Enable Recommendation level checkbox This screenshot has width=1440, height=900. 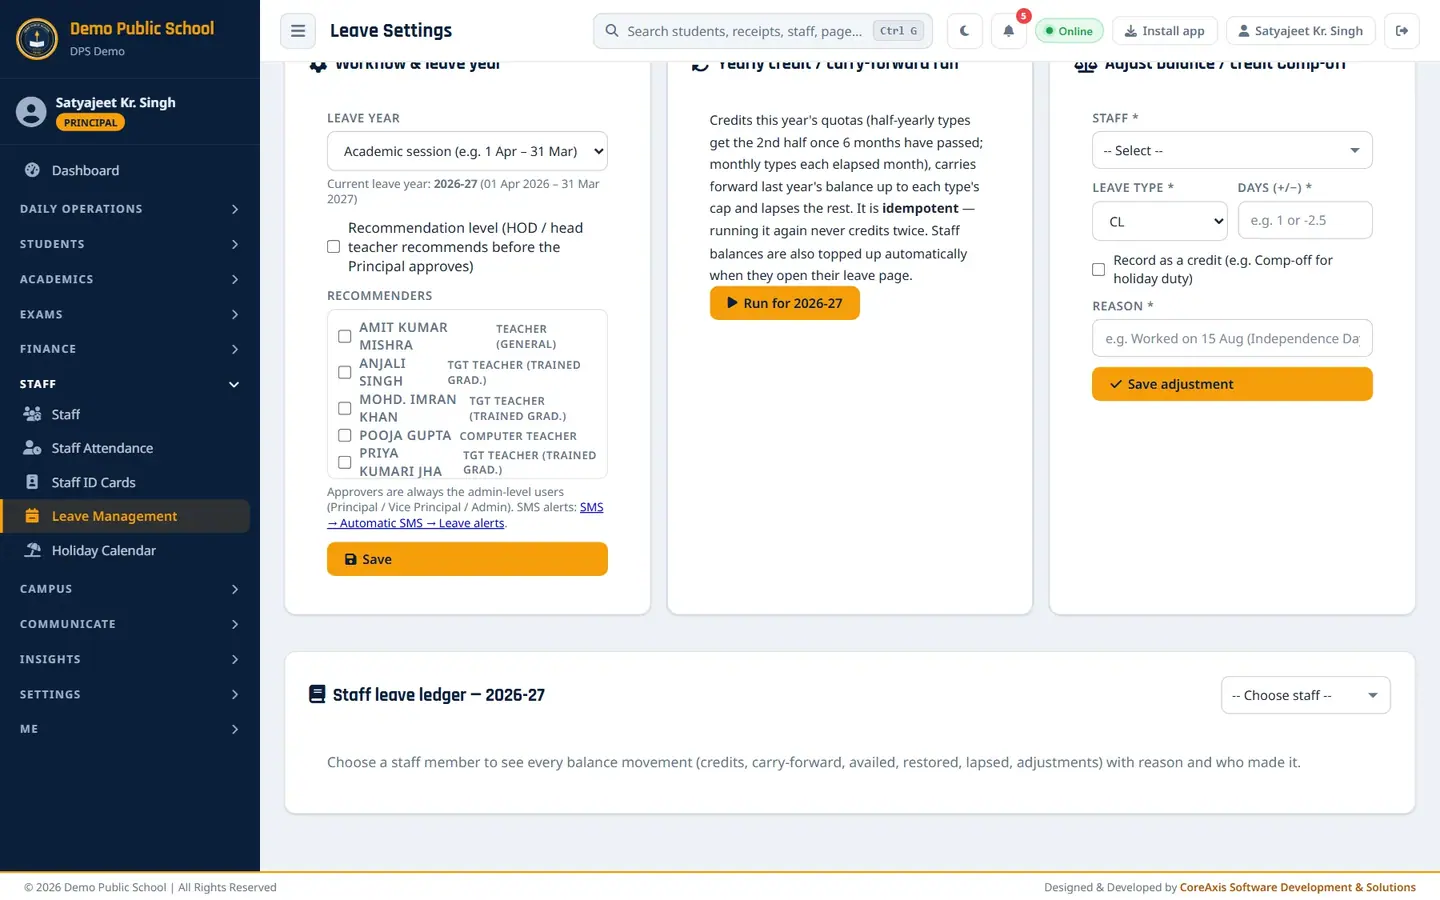click(x=334, y=247)
